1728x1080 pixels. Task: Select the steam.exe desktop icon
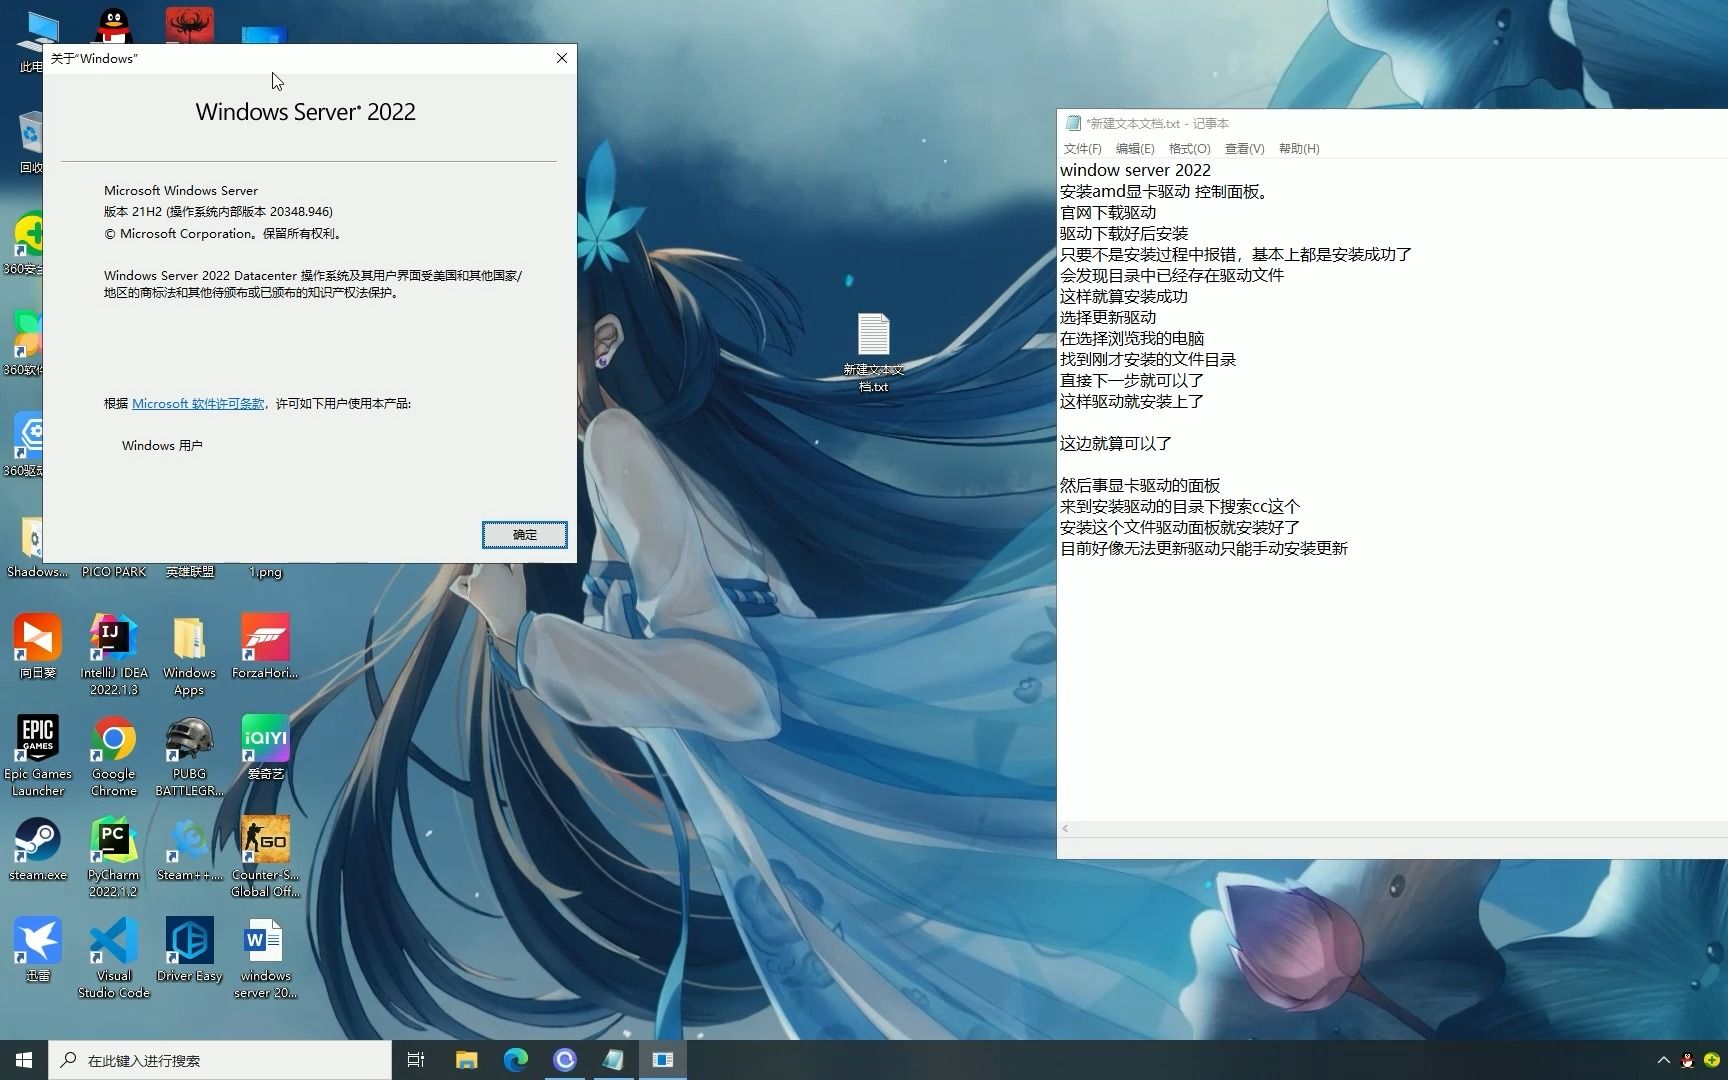(38, 848)
